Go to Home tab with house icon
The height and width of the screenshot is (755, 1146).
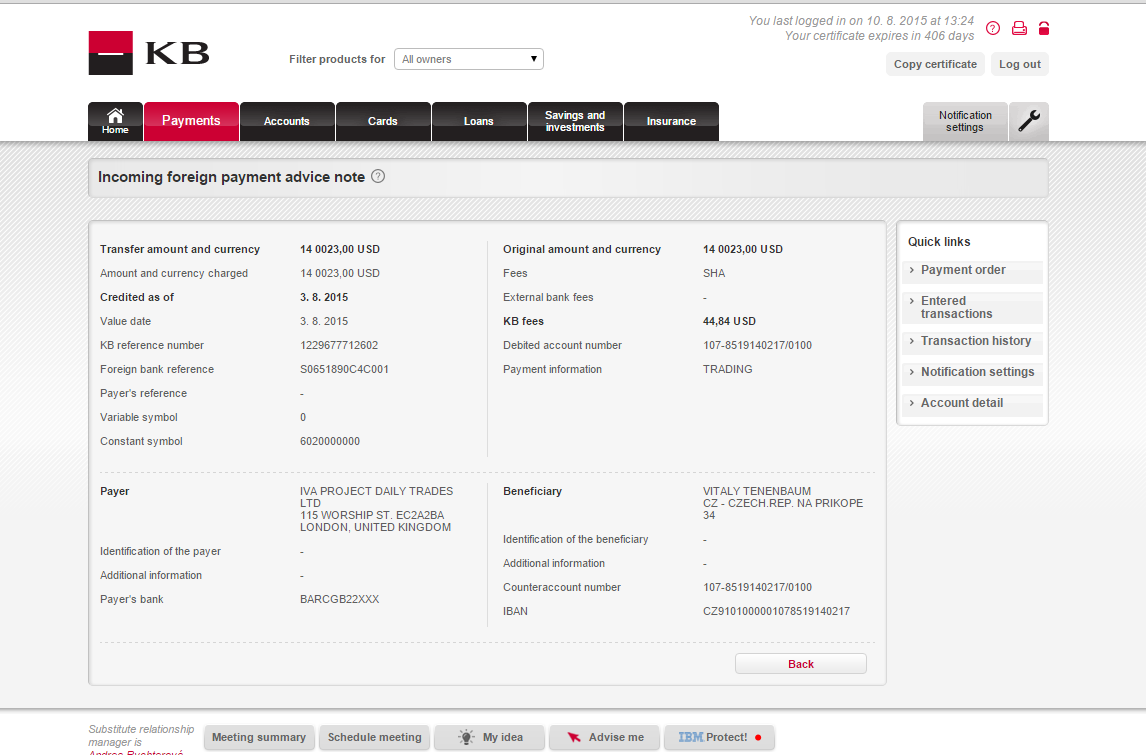115,121
